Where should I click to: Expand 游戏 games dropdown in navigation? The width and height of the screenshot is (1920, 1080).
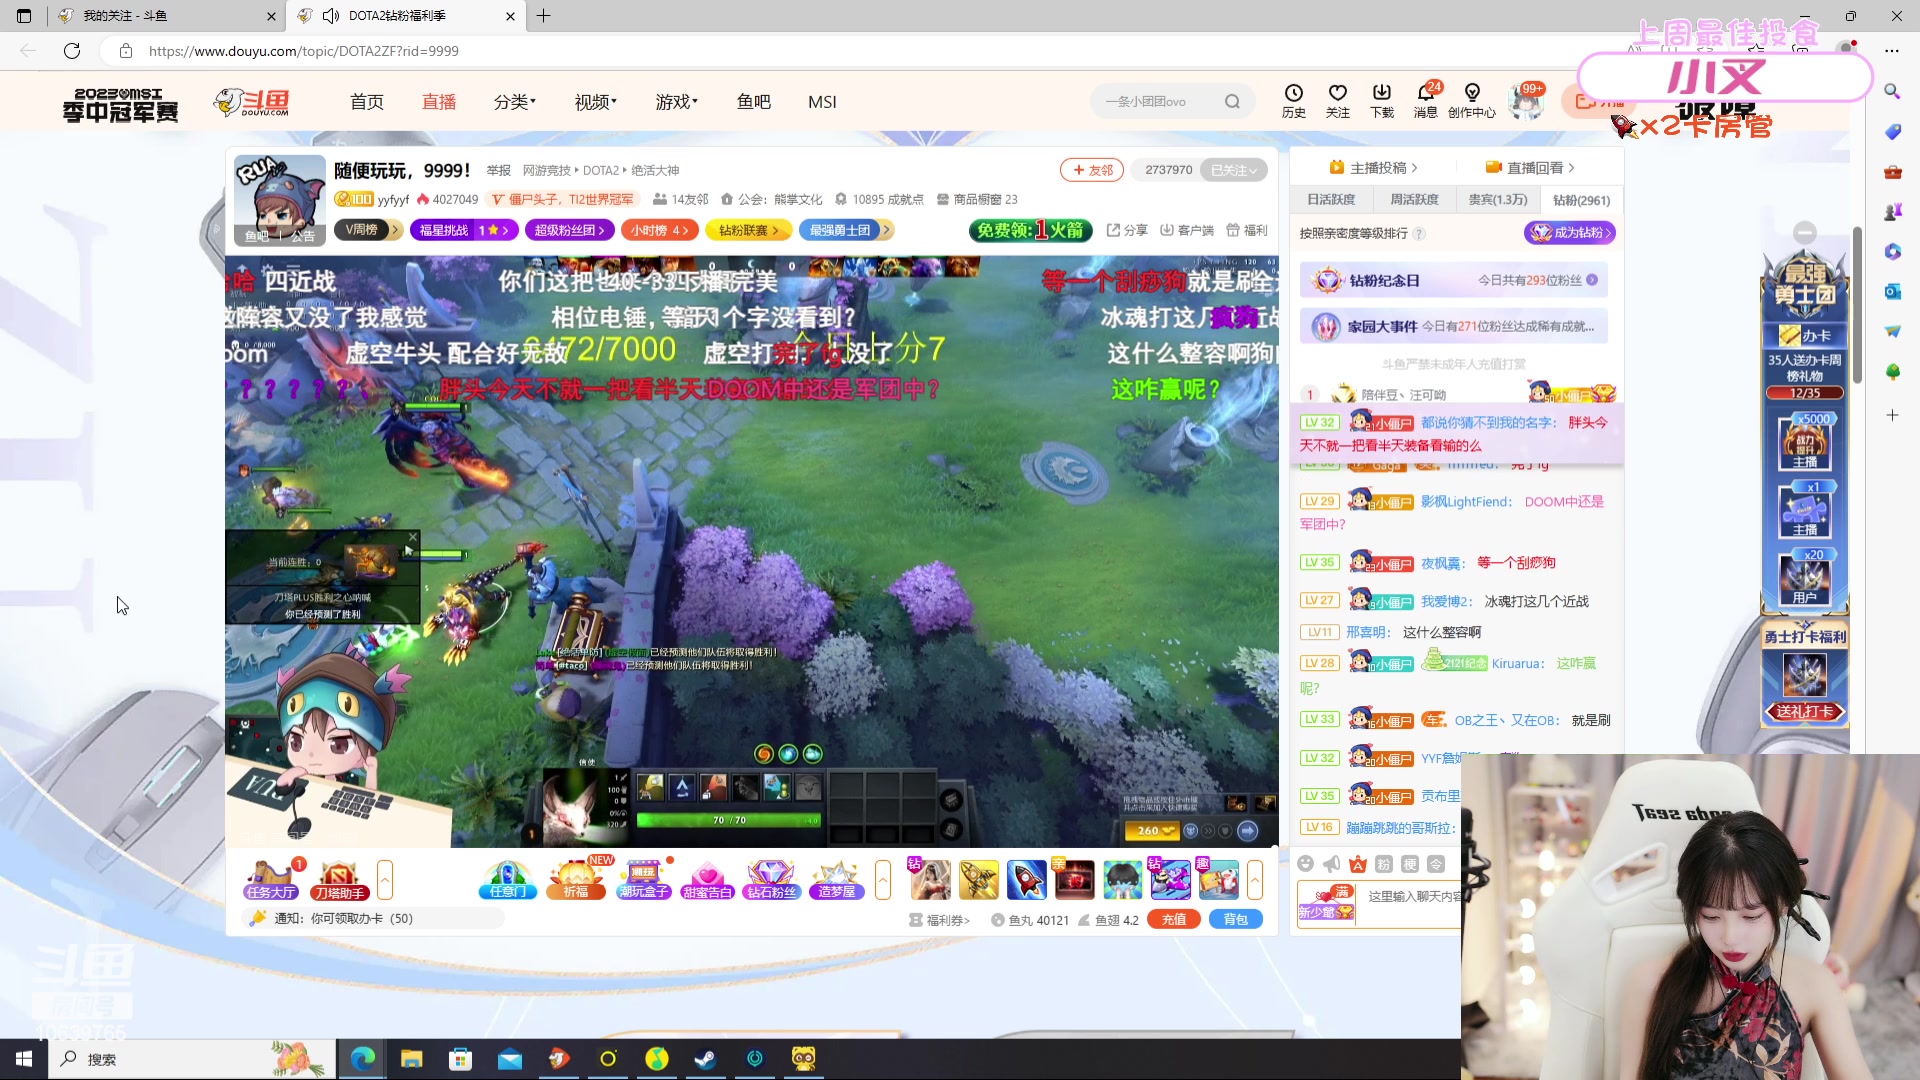(677, 102)
